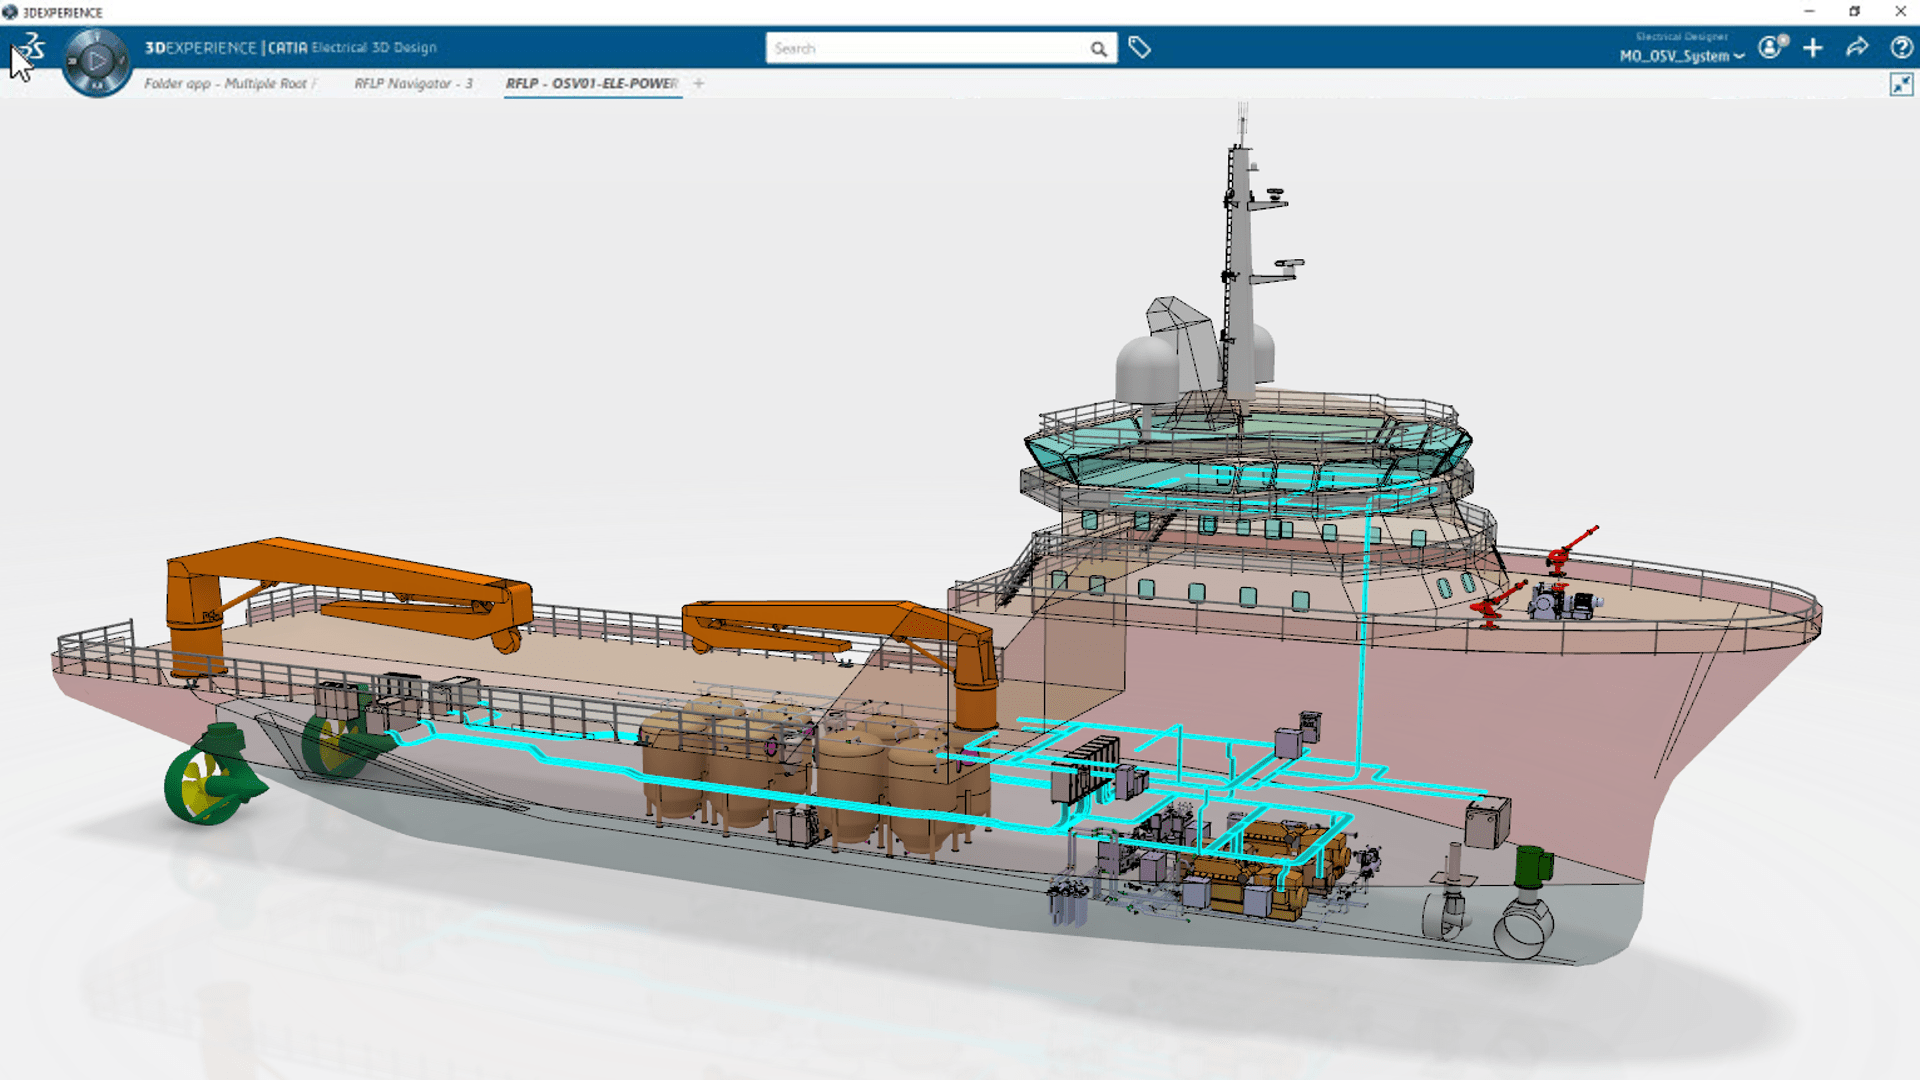Open the compass play button
Screen dimensions: 1920x1080
97,61
